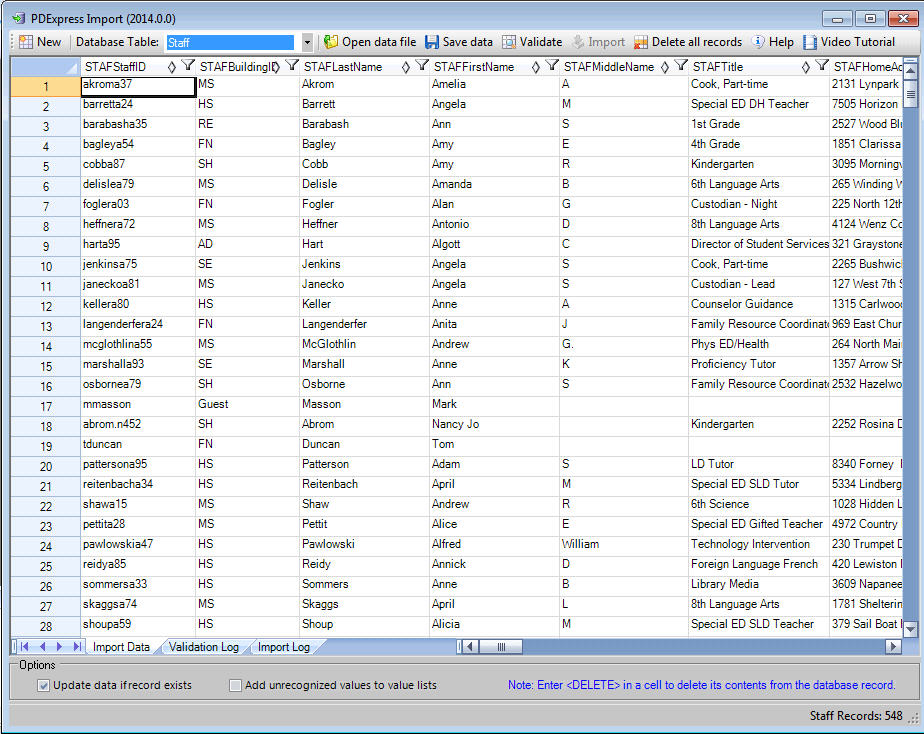This screenshot has width=924, height=734.
Task: Open the Database Table dropdown arrow
Action: pyautogui.click(x=307, y=42)
